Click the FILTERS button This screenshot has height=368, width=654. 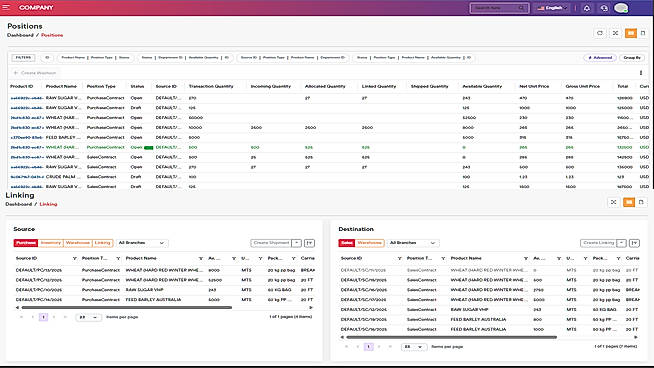click(x=23, y=58)
